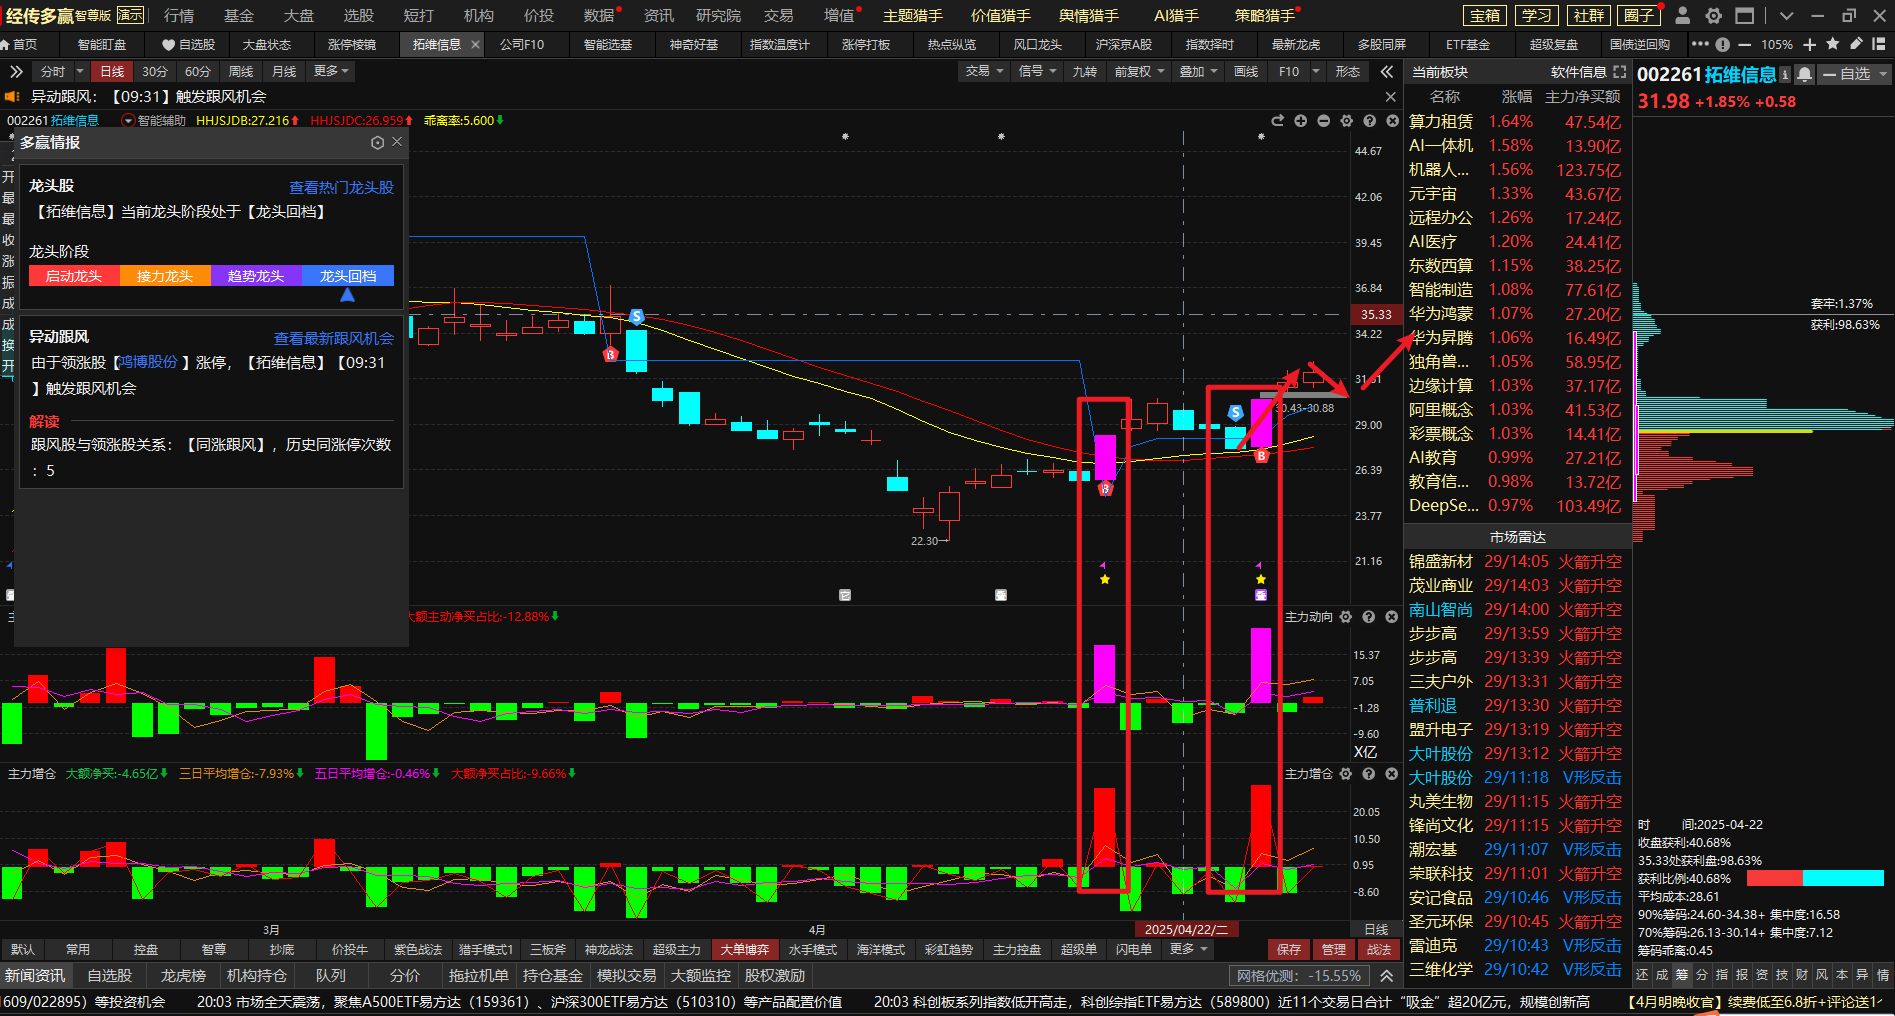Select 启动龙头 stage color block
The image size is (1895, 1016).
pyautogui.click(x=74, y=276)
